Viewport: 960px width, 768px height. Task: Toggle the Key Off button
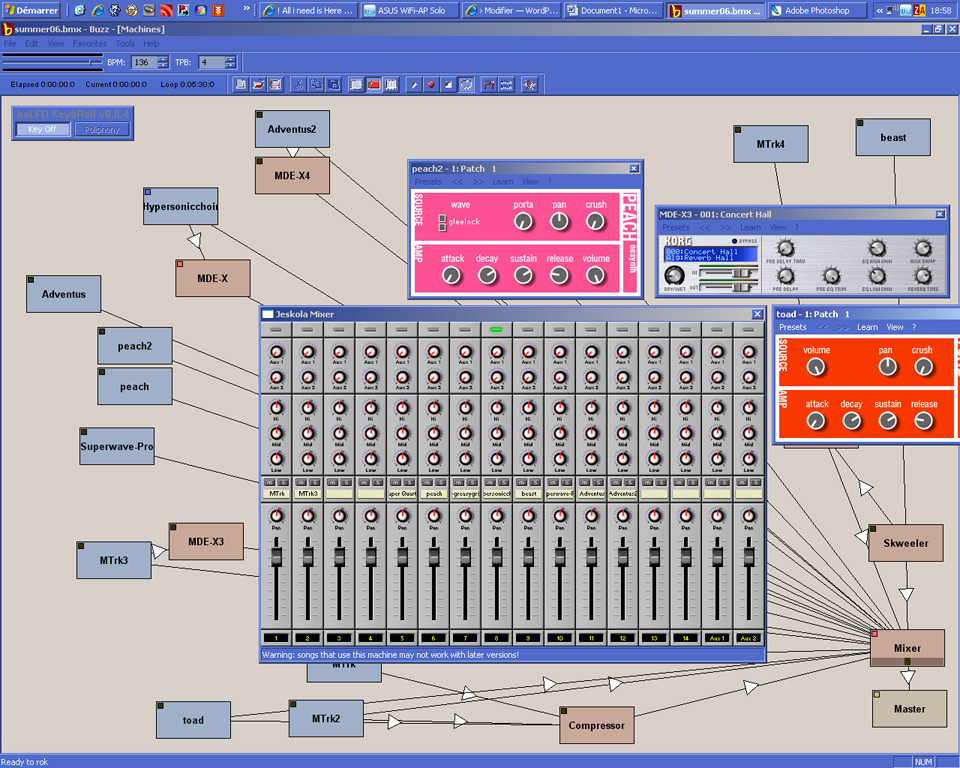point(42,129)
